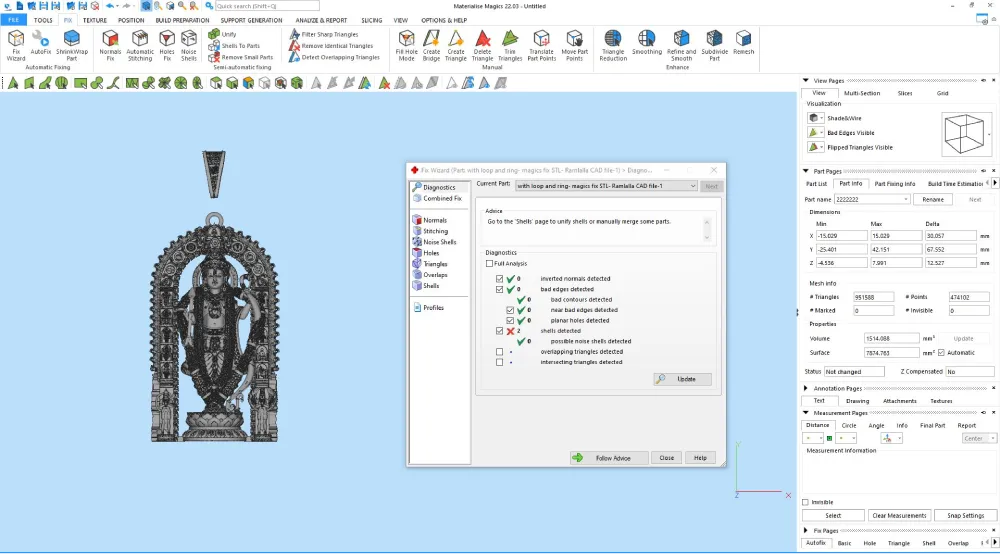Select the Noise Shells icon
The height and width of the screenshot is (554, 1000).
(189, 45)
